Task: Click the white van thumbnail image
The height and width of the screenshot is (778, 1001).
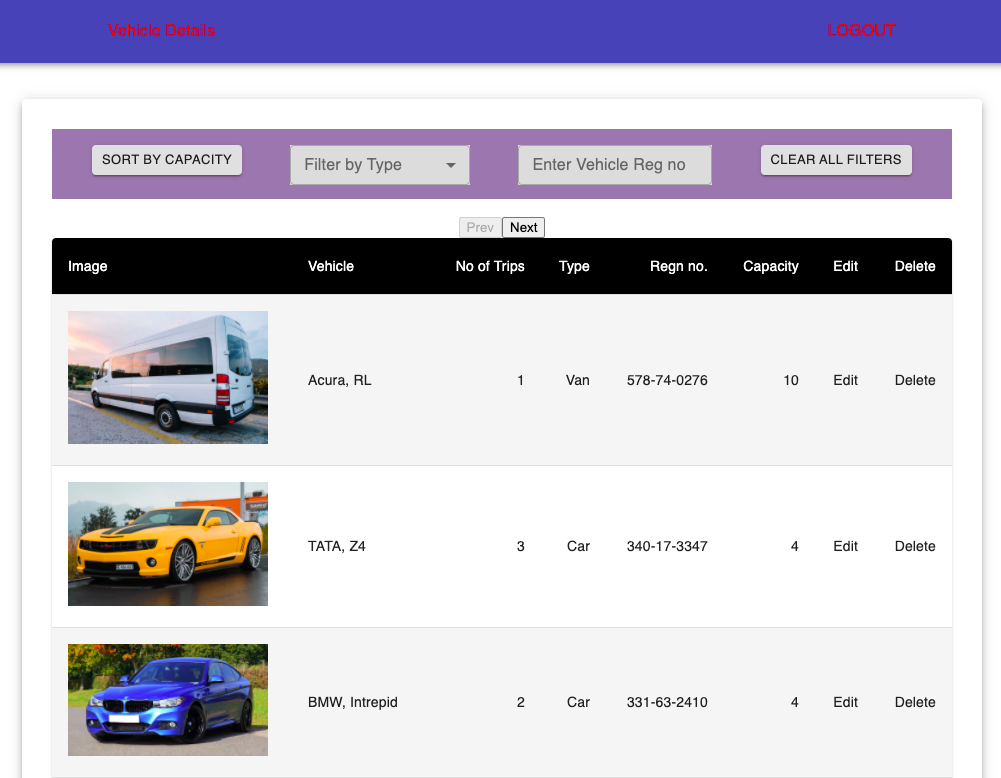Action: click(167, 377)
